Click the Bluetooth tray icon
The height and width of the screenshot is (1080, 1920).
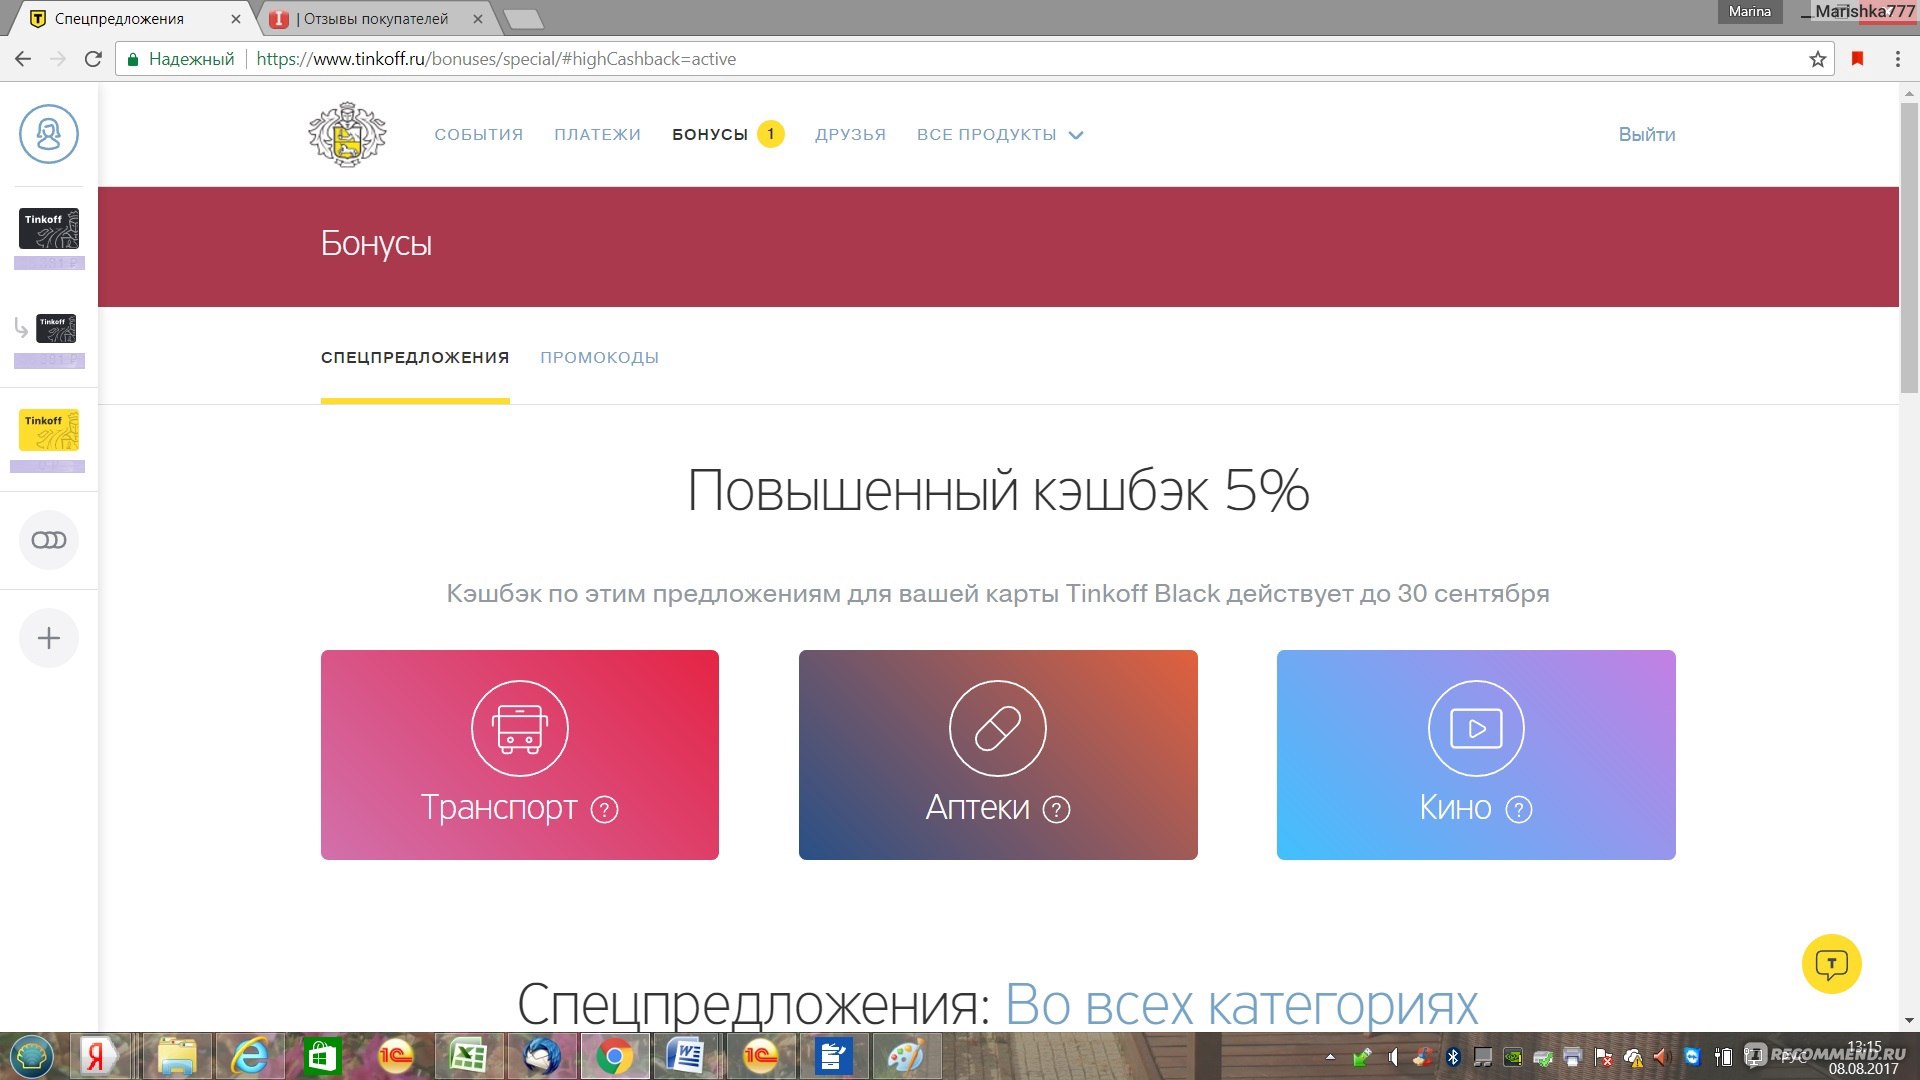point(1454,1056)
